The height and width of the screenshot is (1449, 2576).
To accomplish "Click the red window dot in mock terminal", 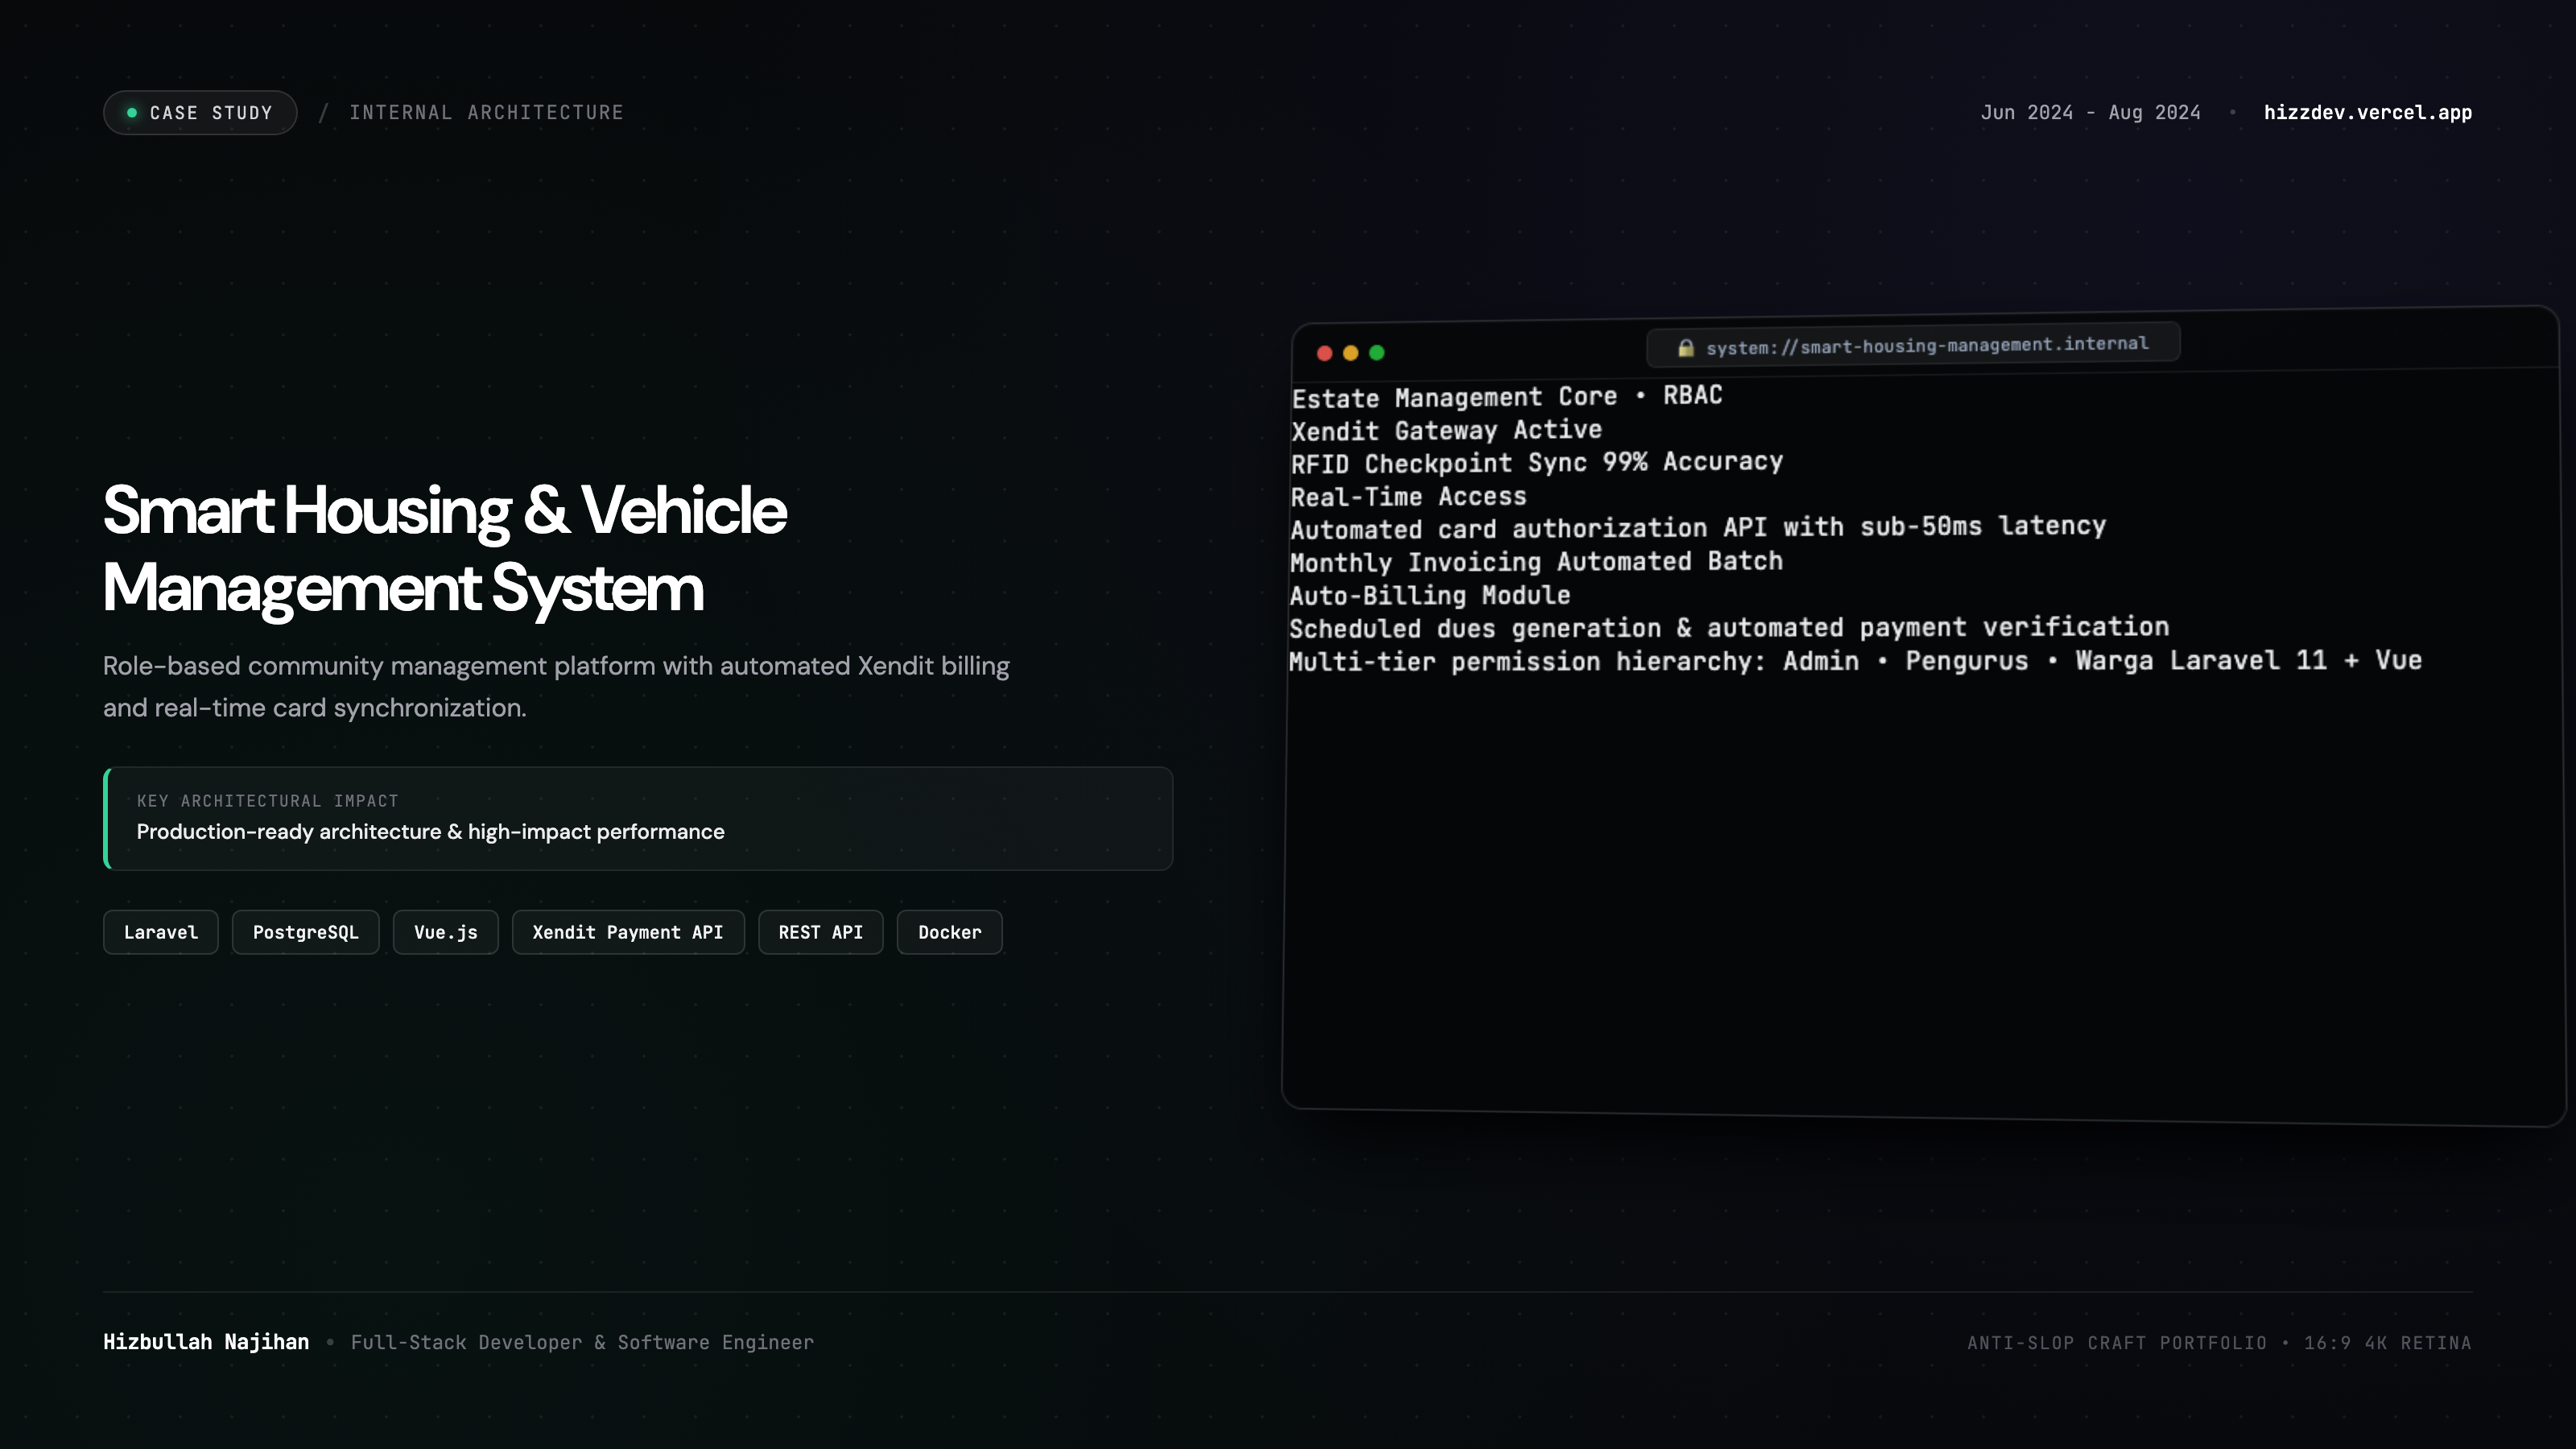I will (1324, 353).
